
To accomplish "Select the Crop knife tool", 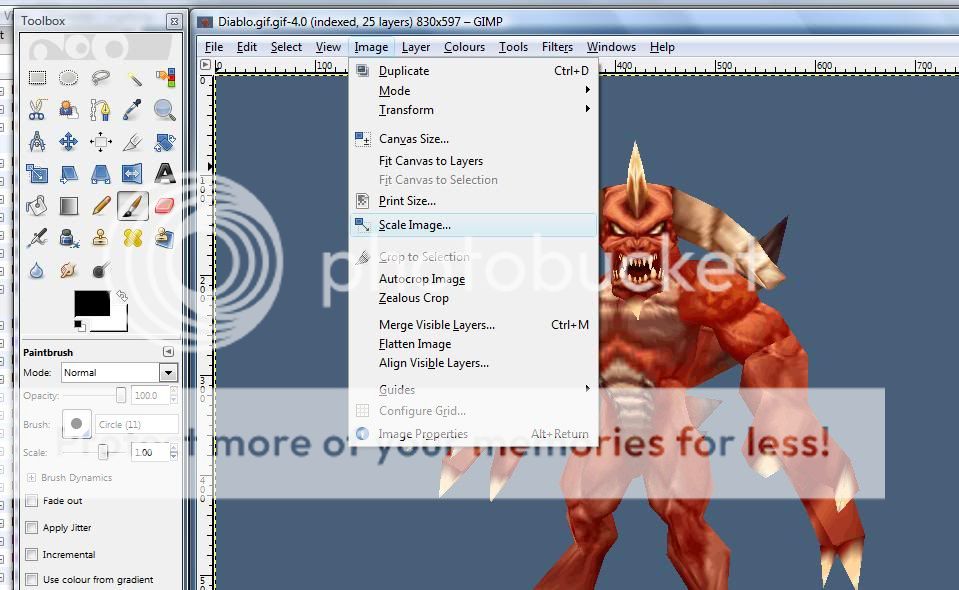I will (133, 142).
